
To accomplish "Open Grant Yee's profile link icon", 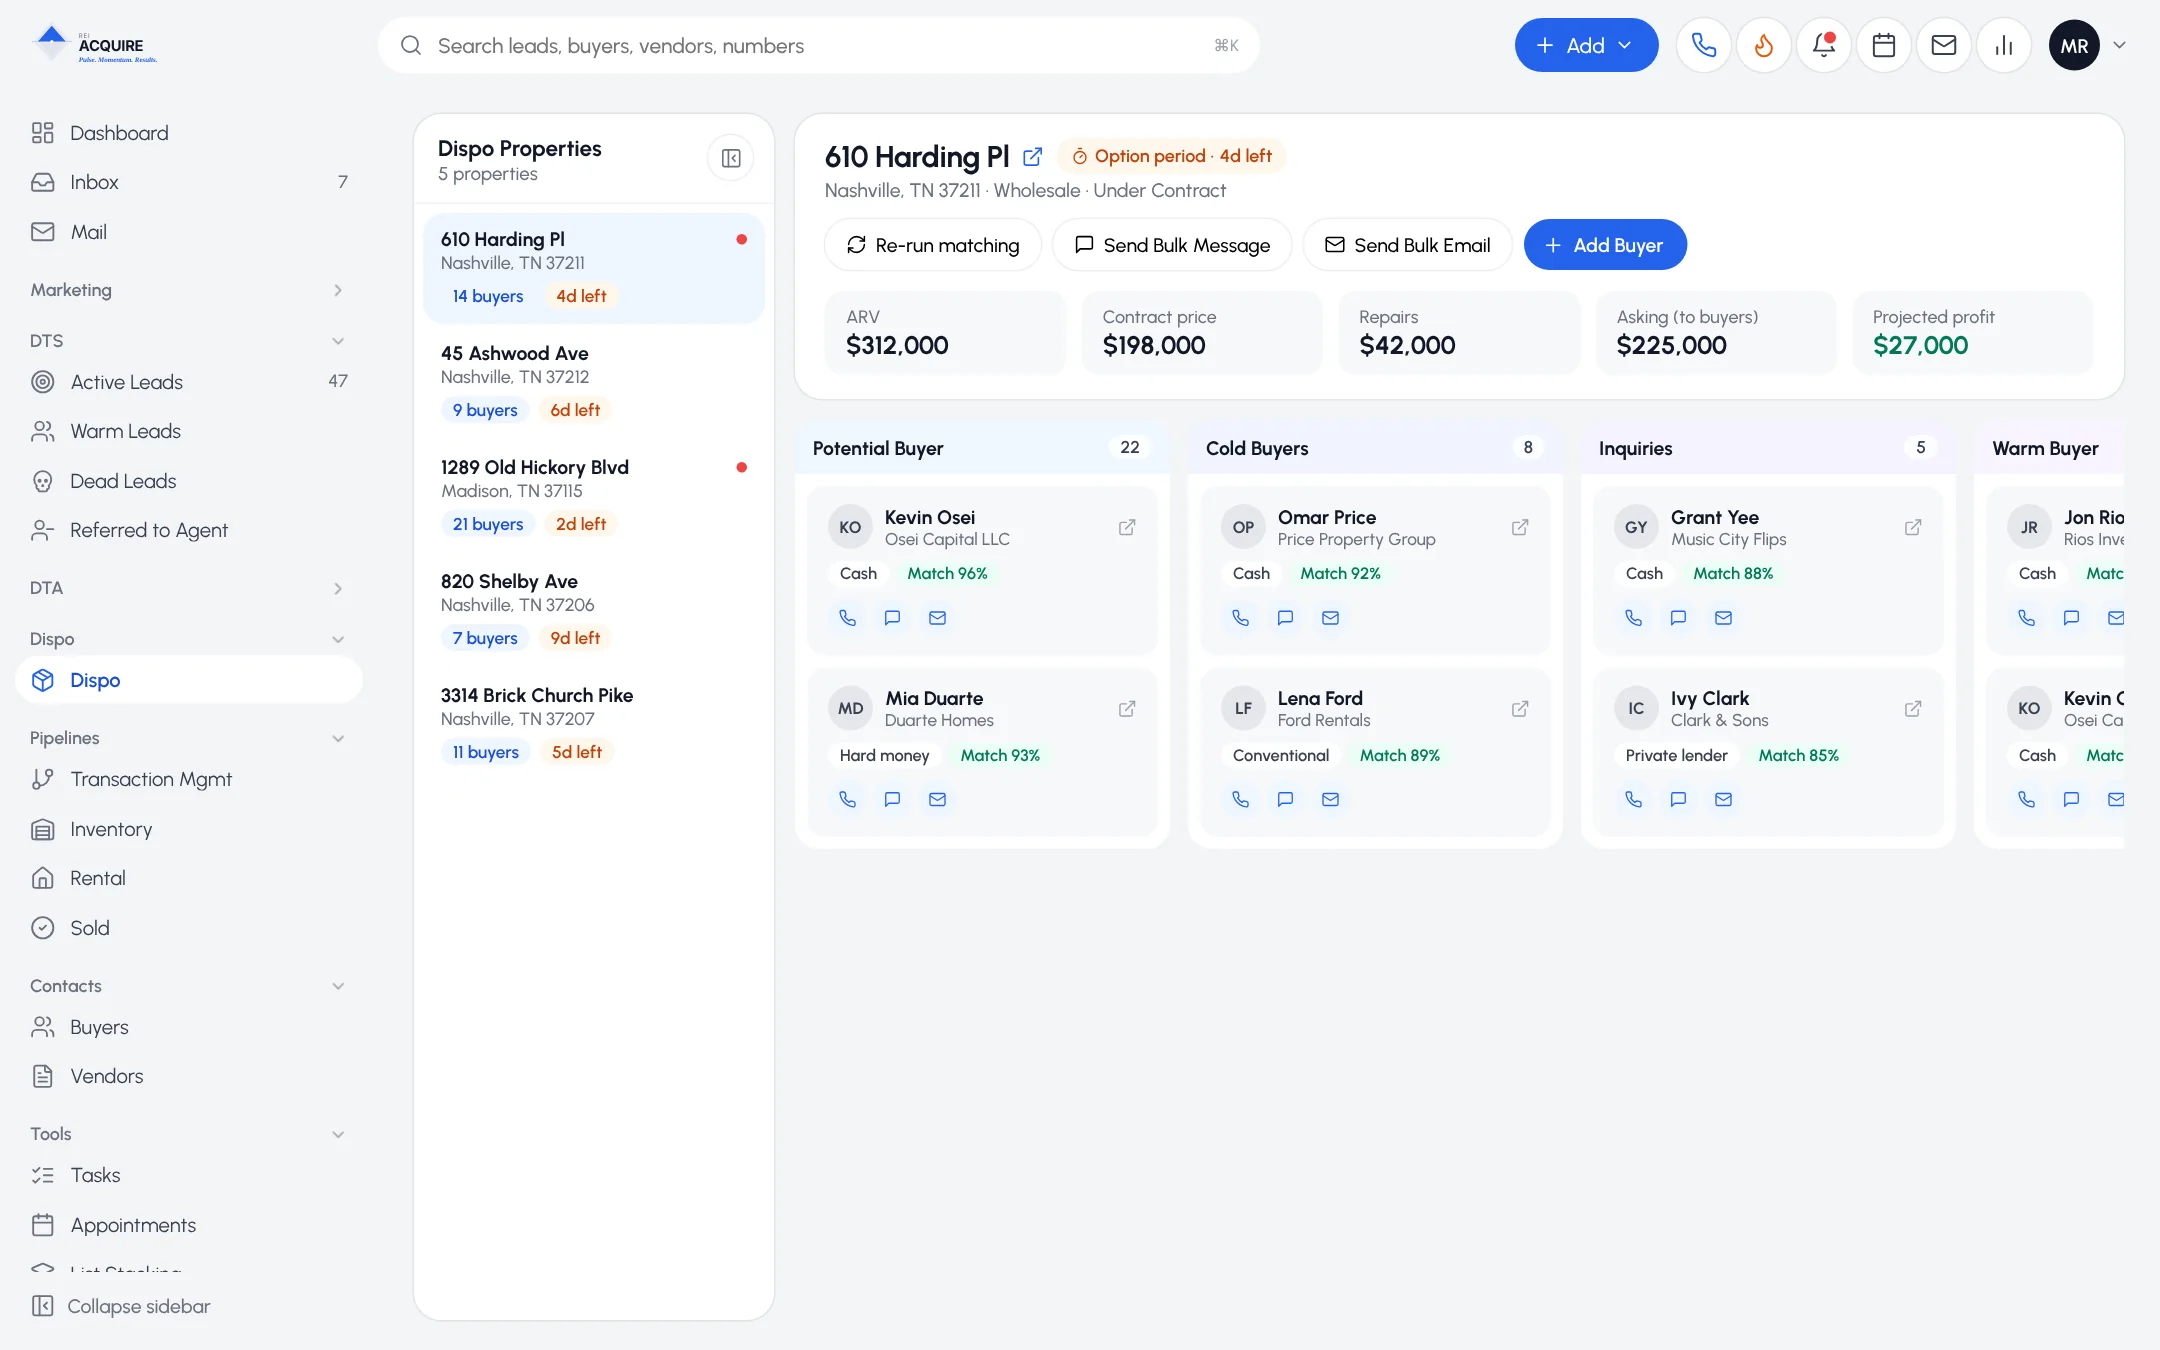I will 1912,527.
